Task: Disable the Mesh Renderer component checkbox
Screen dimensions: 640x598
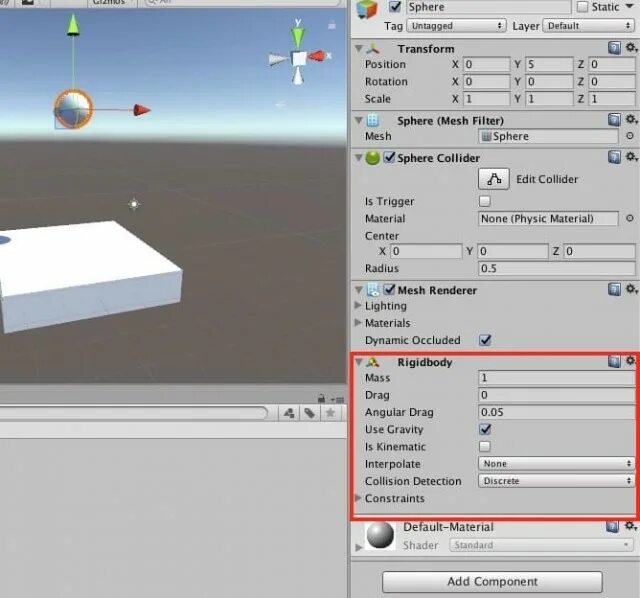Action: point(389,290)
